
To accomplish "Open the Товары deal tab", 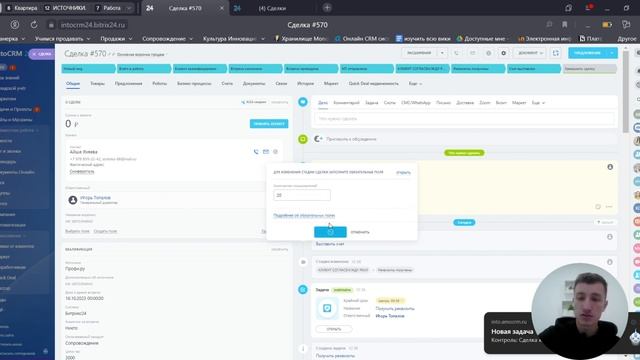I will 97,83.
